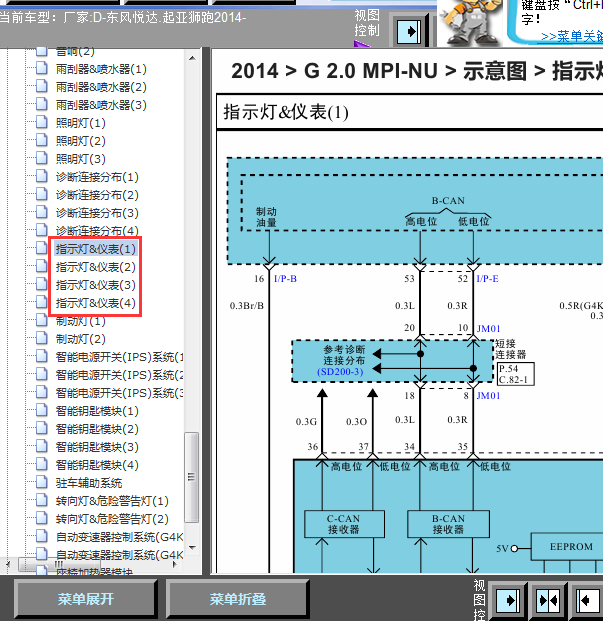
Task: Select highlighted 指示灯&仪表(1) item
Action: tap(95, 249)
